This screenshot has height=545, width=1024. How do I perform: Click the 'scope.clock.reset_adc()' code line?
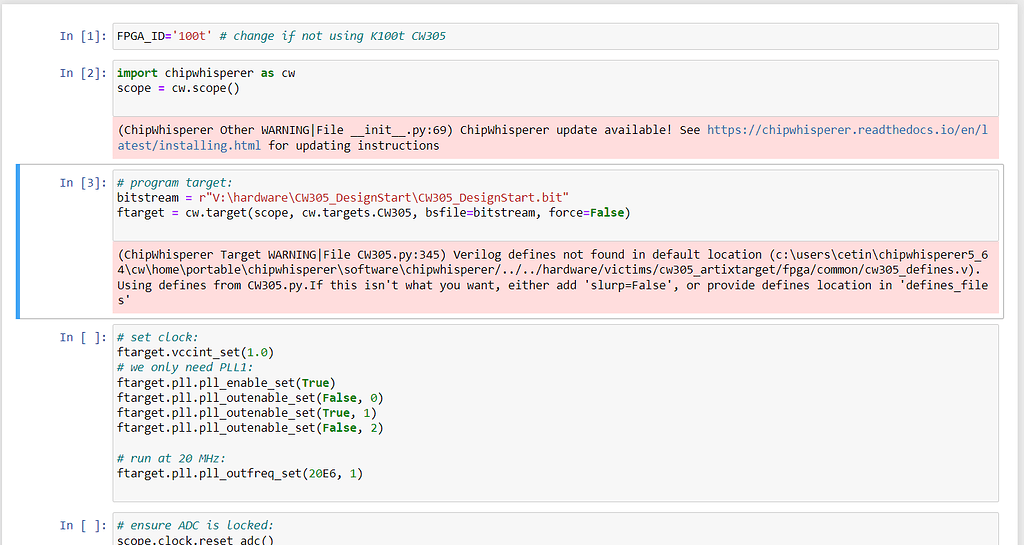[x=195, y=540]
